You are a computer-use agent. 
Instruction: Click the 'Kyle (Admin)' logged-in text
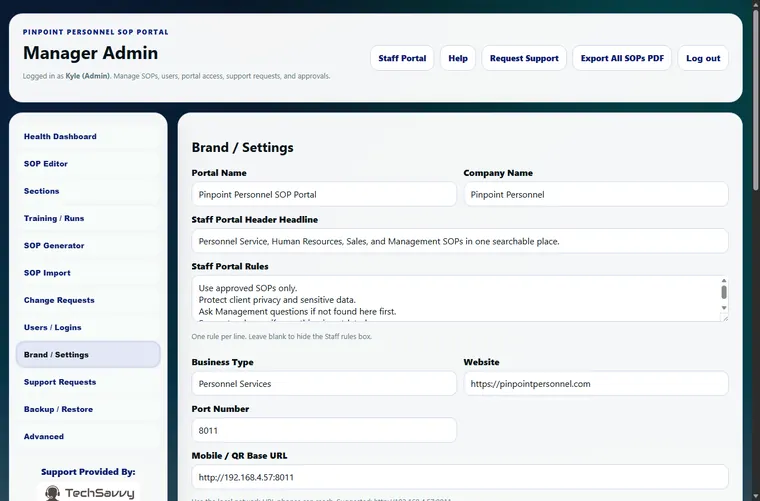click(88, 76)
